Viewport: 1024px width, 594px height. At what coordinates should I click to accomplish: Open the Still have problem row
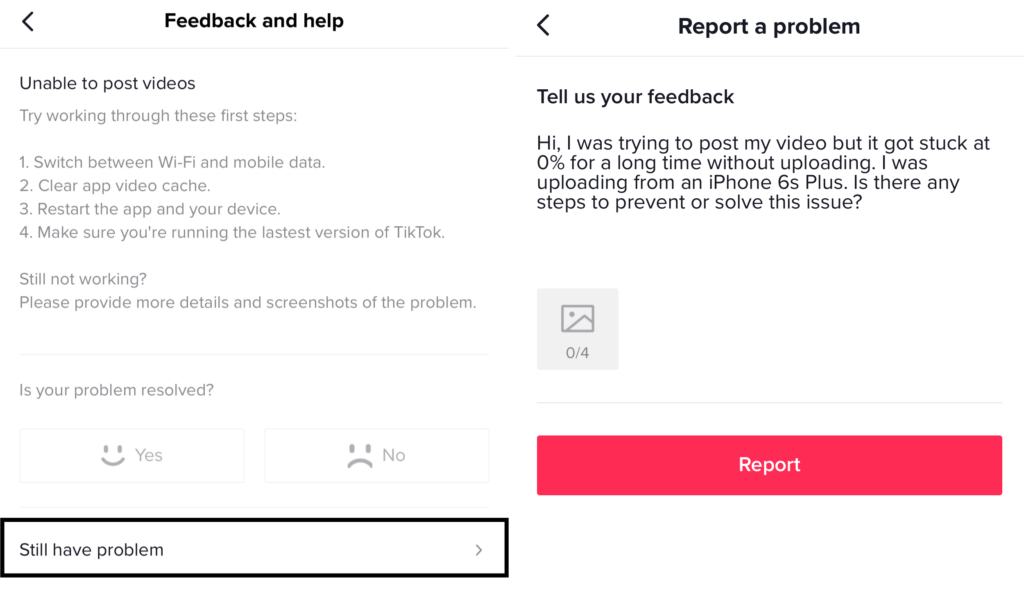[x=254, y=549]
